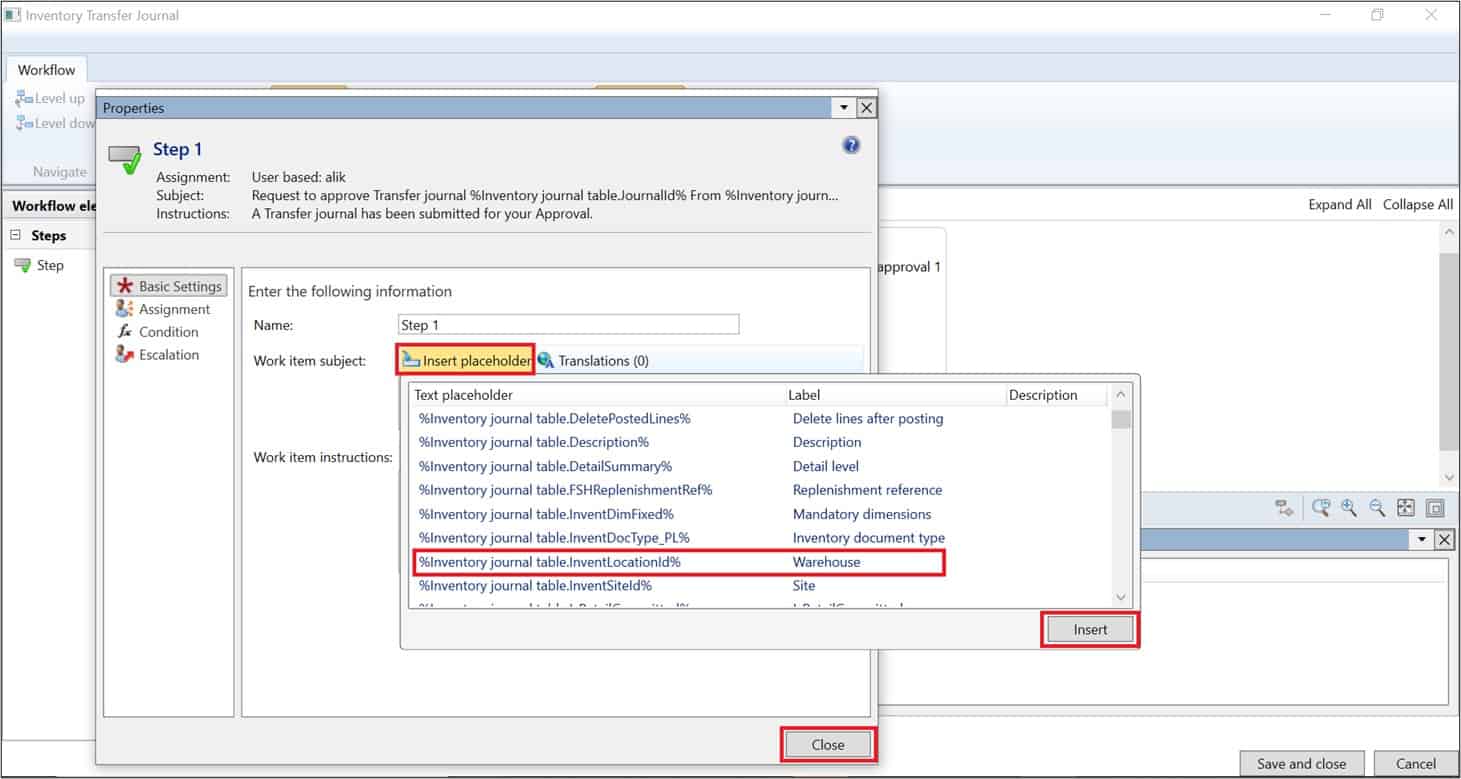
Task: Click the overview pane icon on canvas toolbar
Action: (1436, 508)
